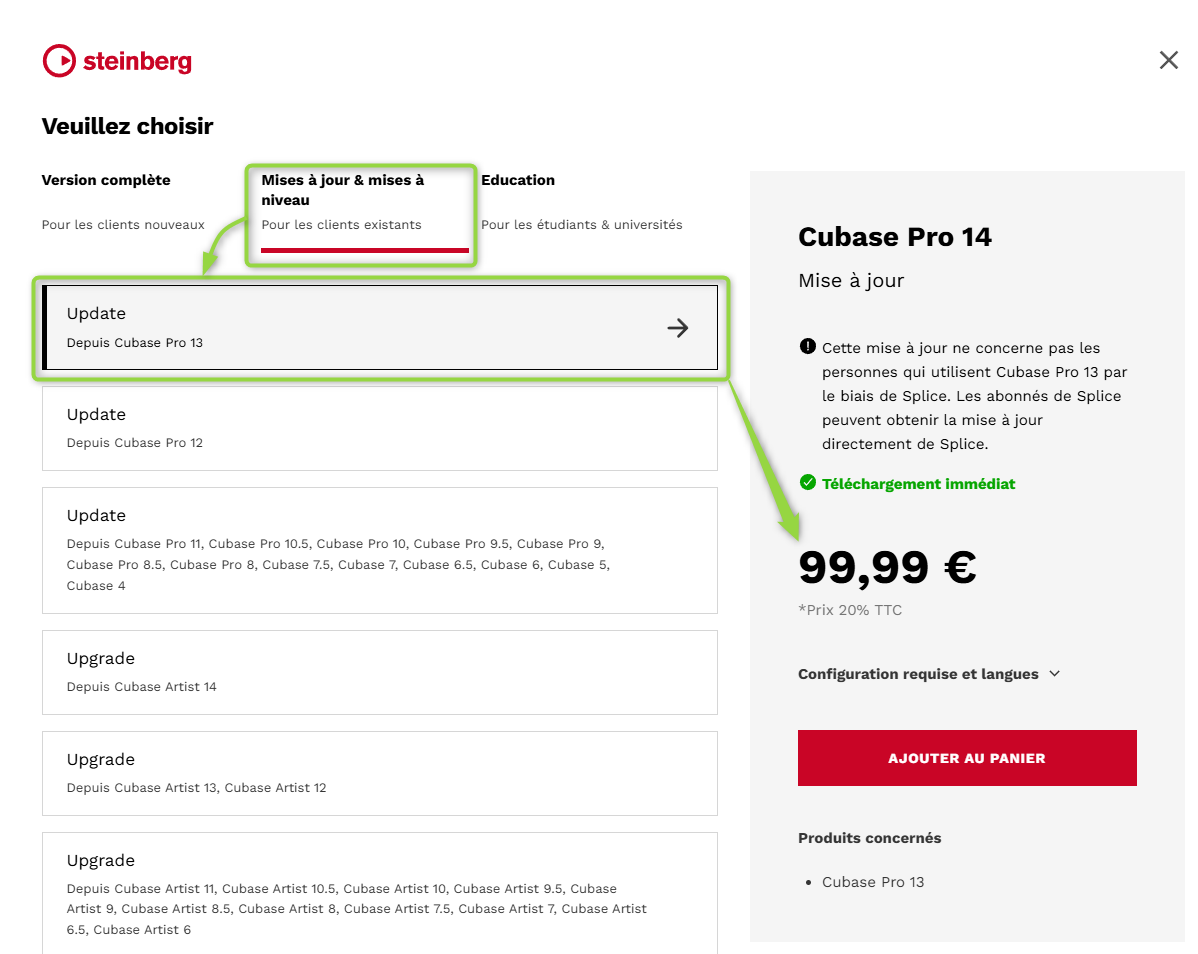Choose Upgrade depuis Cubase Artist 13, Artist 12
The width and height of the screenshot is (1198, 954).
coord(380,773)
